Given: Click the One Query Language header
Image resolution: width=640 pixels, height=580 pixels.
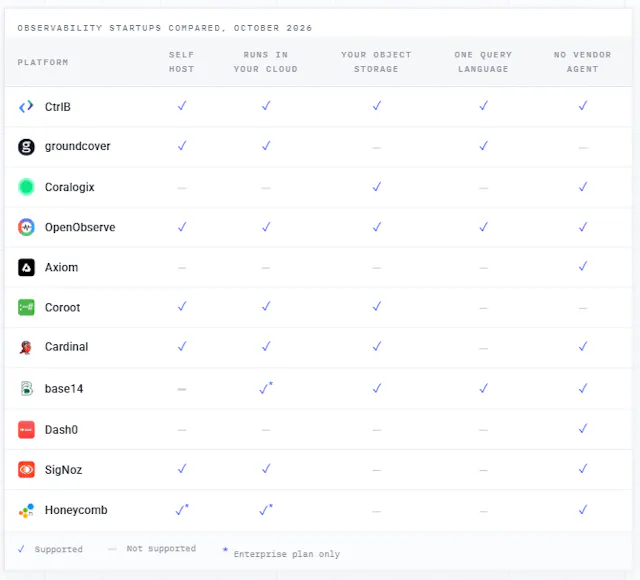Looking at the screenshot, I should [x=483, y=62].
